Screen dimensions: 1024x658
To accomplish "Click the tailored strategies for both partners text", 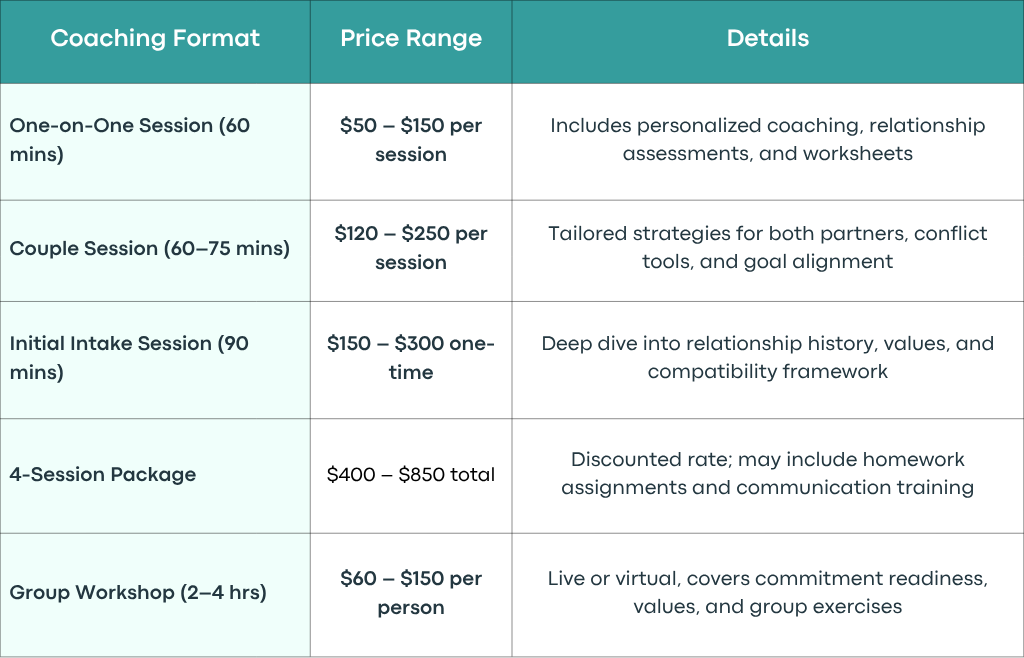I will (767, 247).
